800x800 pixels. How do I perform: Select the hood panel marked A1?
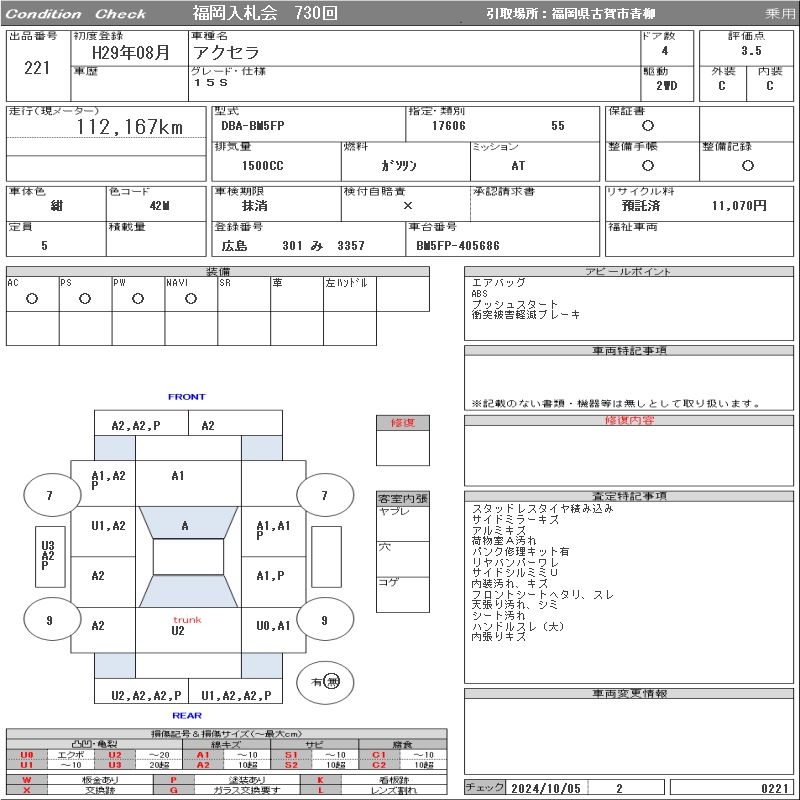click(x=178, y=477)
